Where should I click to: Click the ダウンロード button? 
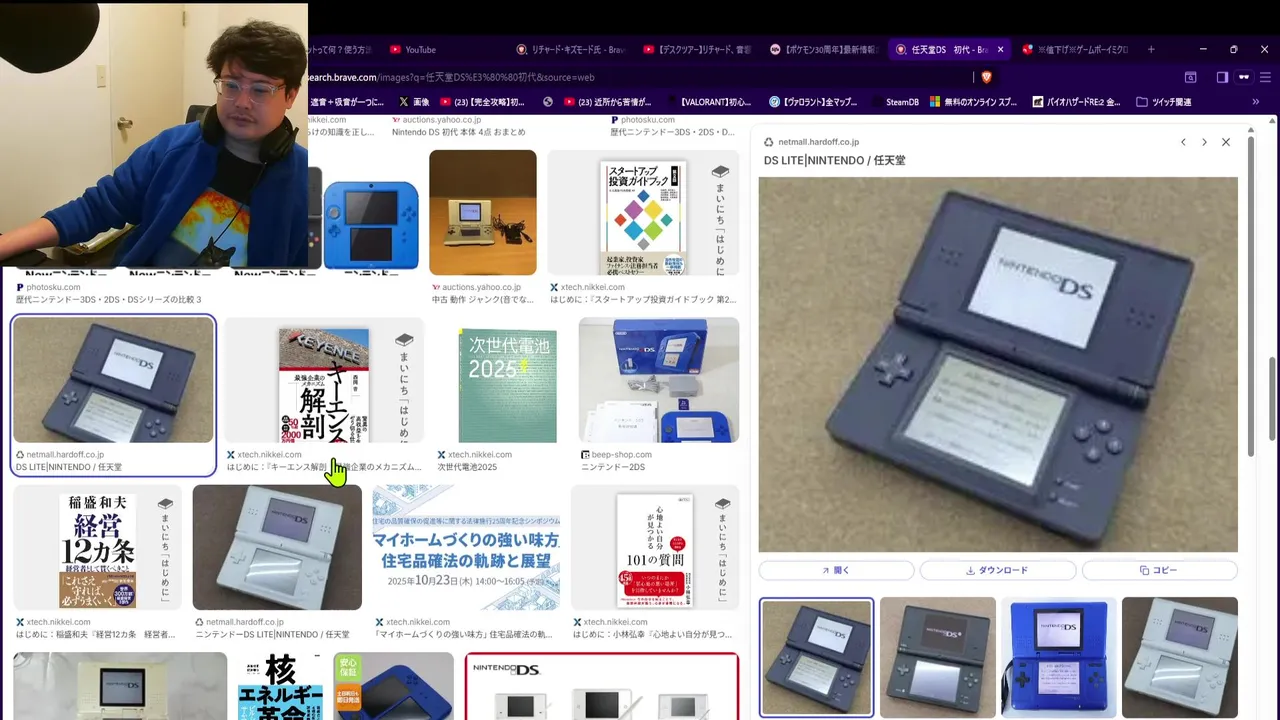point(997,570)
